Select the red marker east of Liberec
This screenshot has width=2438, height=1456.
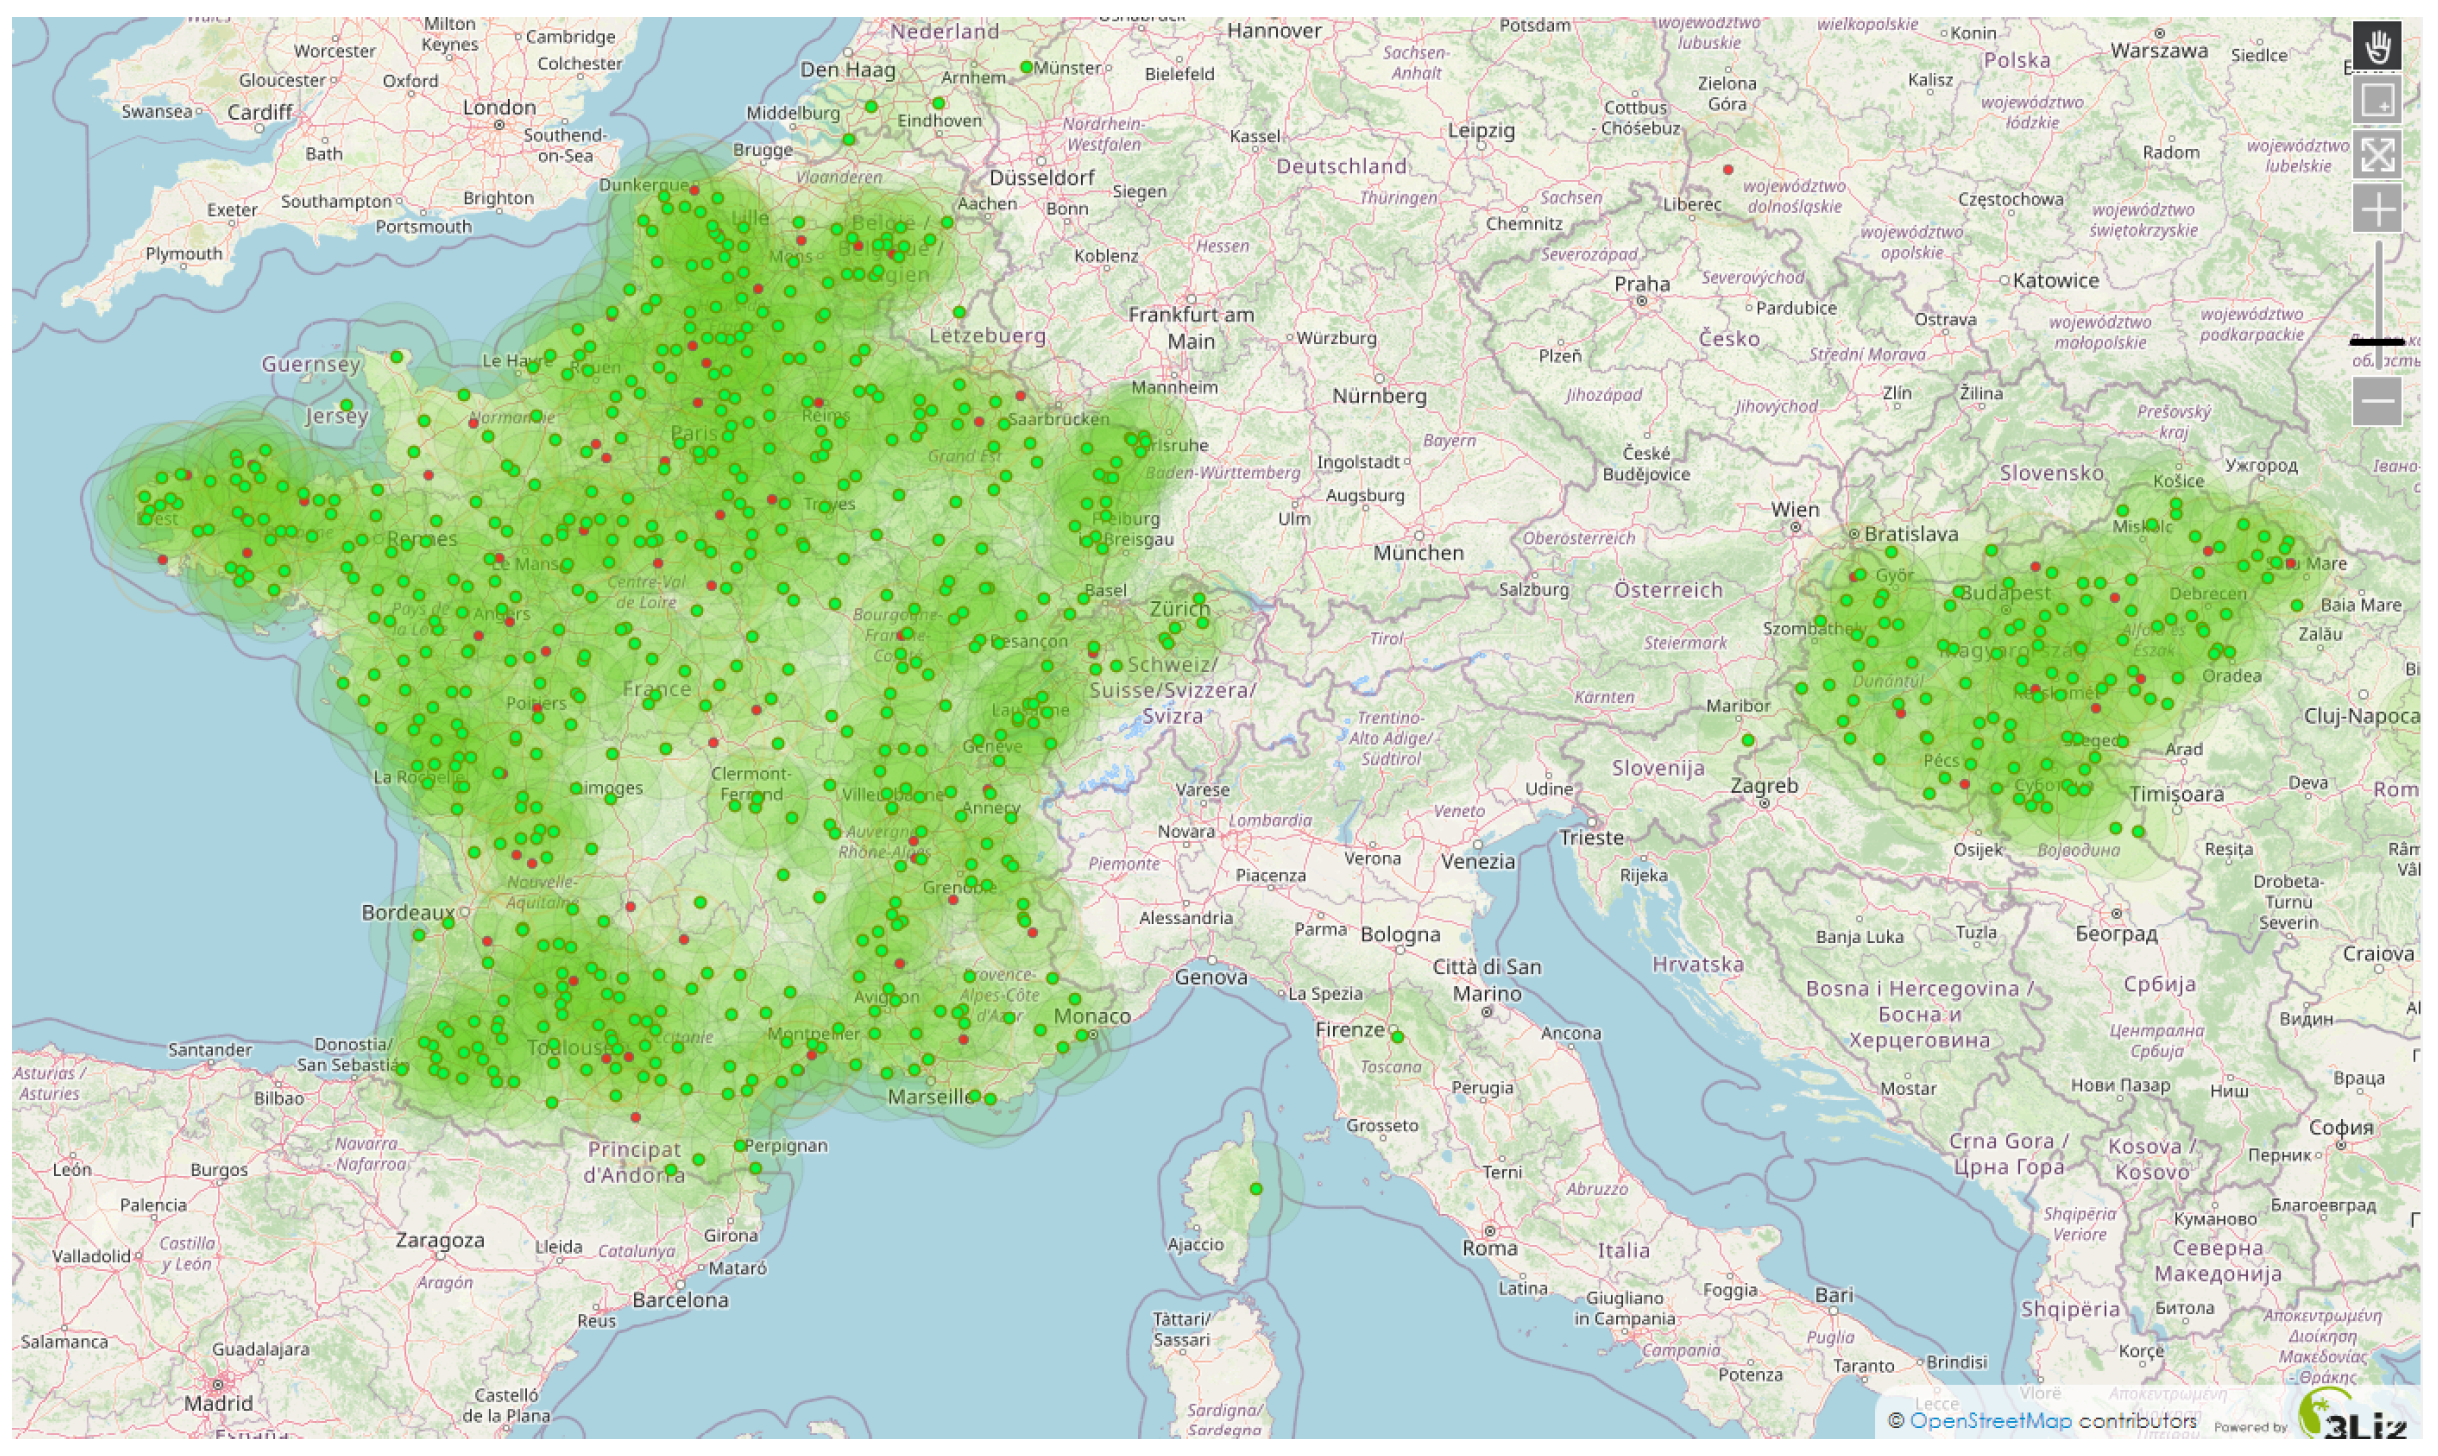[x=1728, y=170]
